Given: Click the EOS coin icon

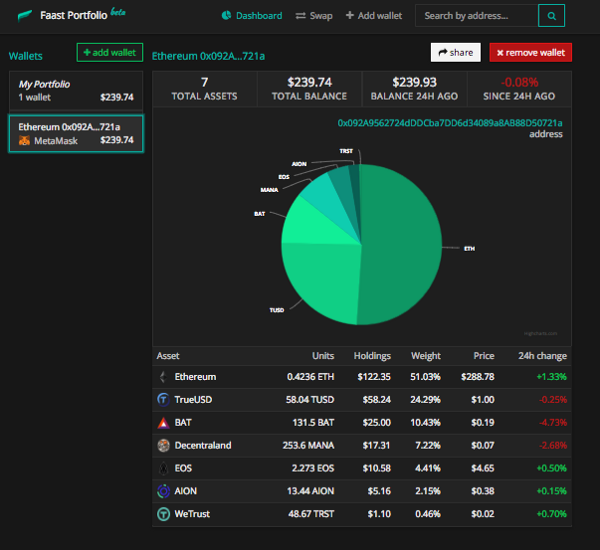Looking at the screenshot, I should [163, 468].
